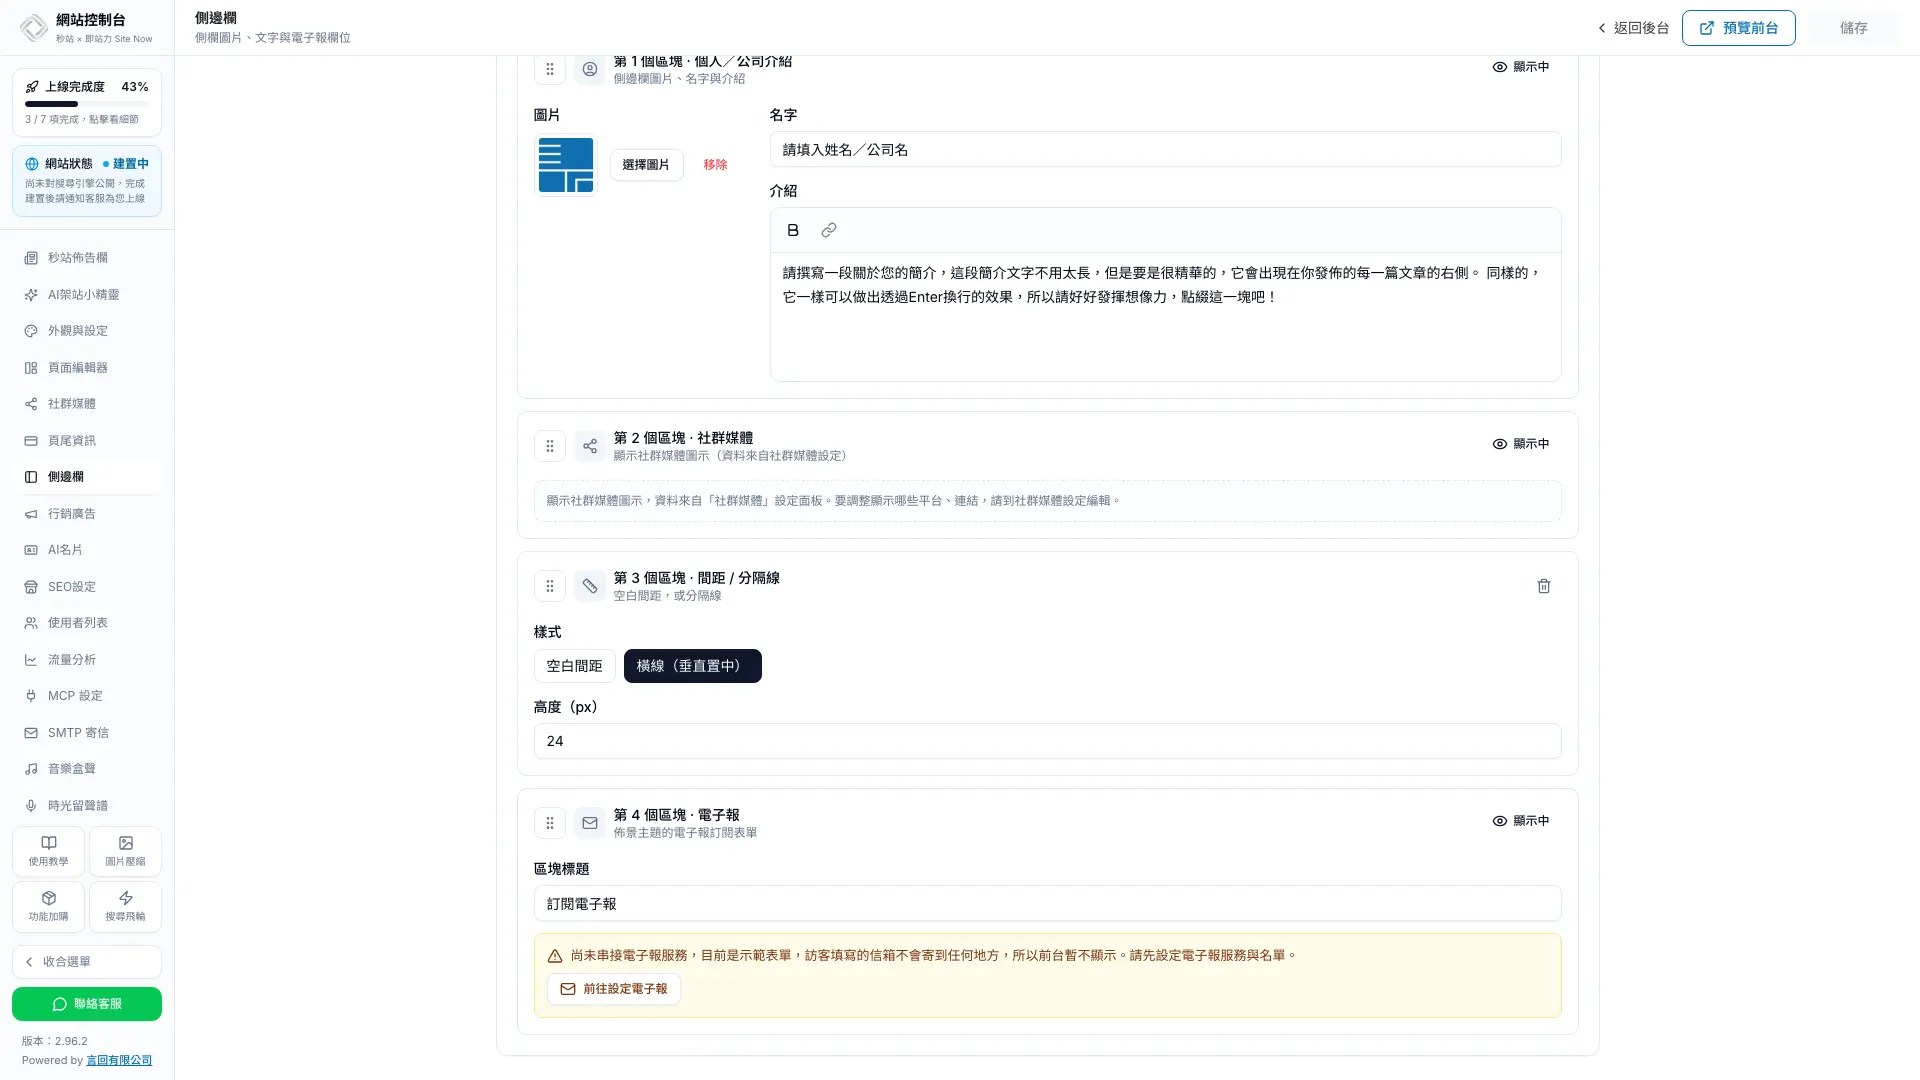The width and height of the screenshot is (1920, 1080).
Task: Open 搜尋飛輪 lightning tile
Action: pos(125,906)
